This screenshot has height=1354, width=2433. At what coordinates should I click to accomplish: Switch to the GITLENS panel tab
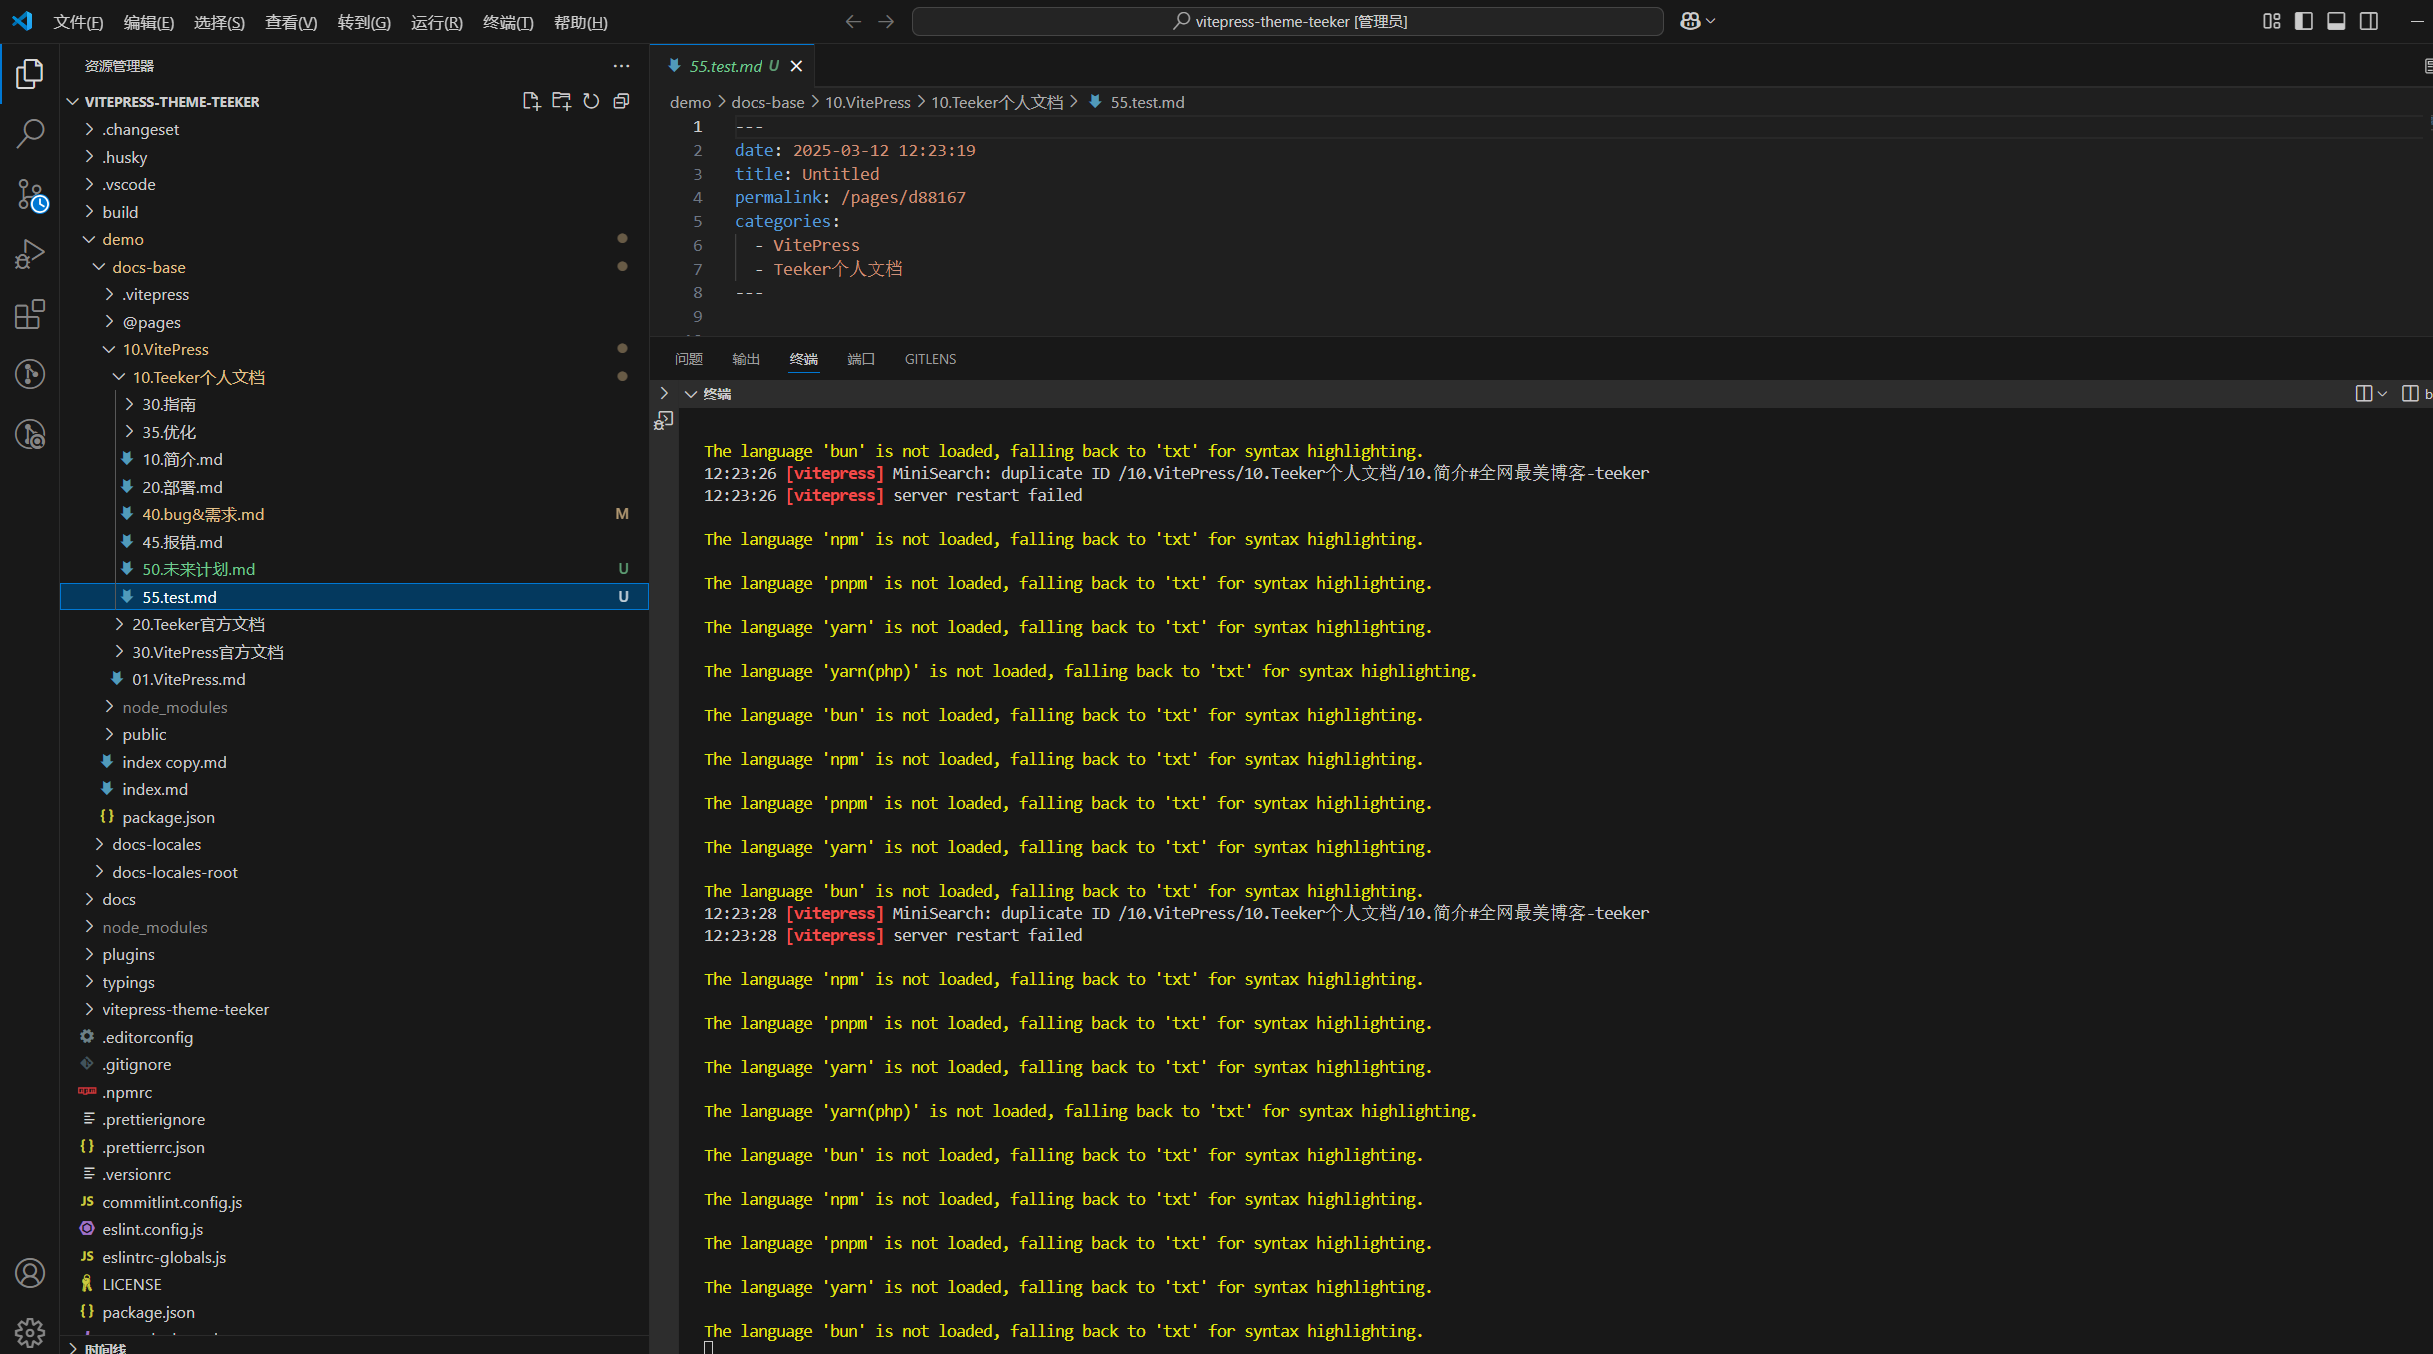pyautogui.click(x=931, y=359)
